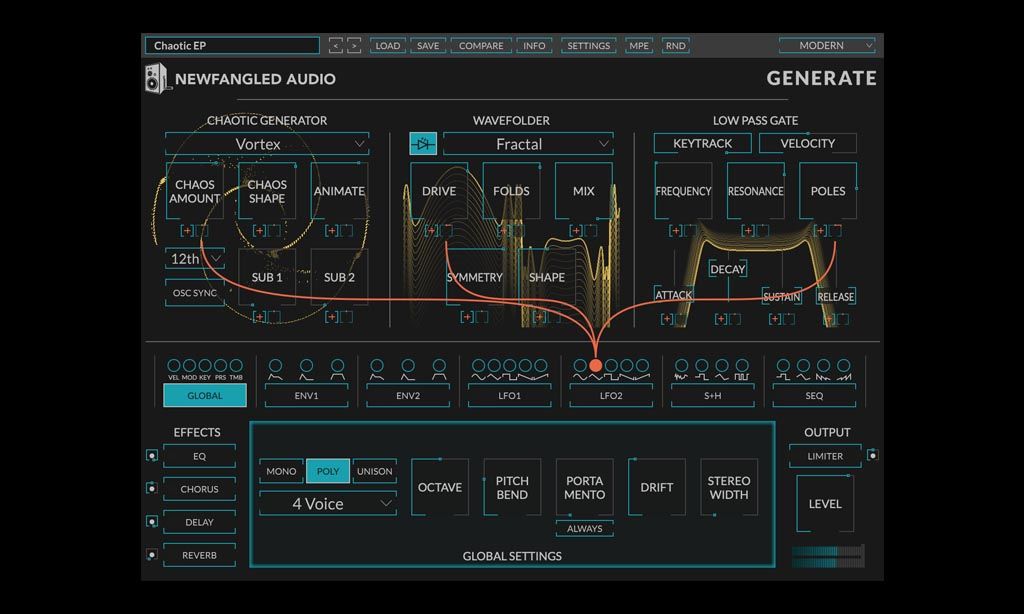1024x614 pixels.
Task: Click the COMPARE button
Action: pos(481,46)
